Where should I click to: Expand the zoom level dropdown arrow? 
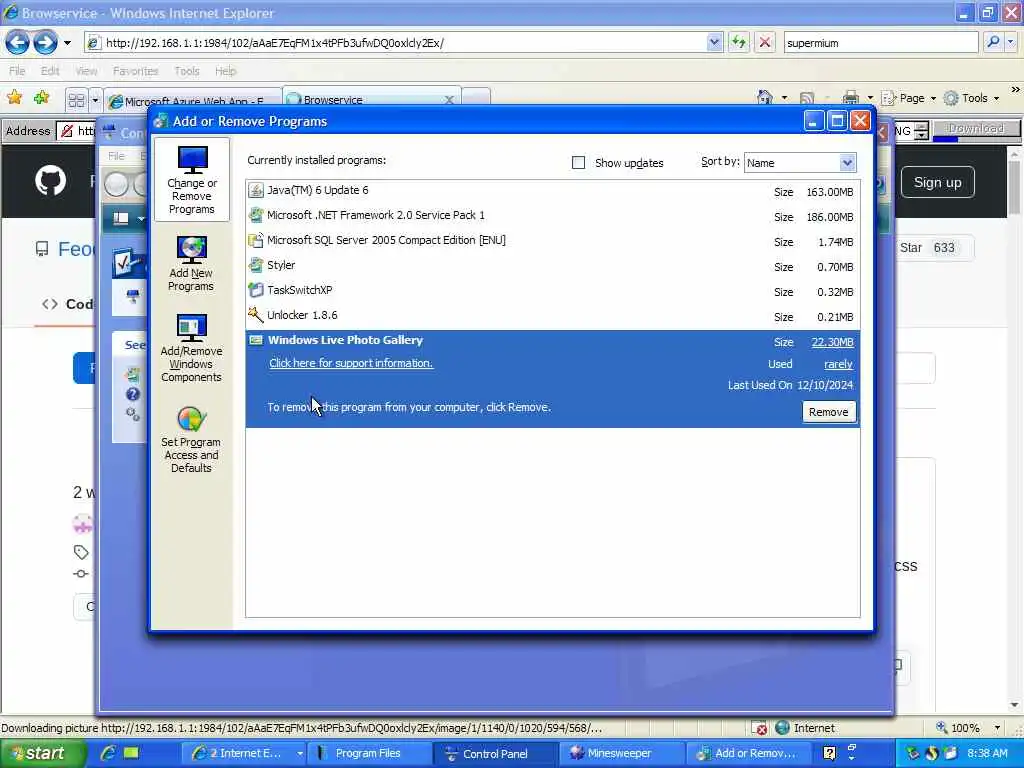(x=997, y=728)
